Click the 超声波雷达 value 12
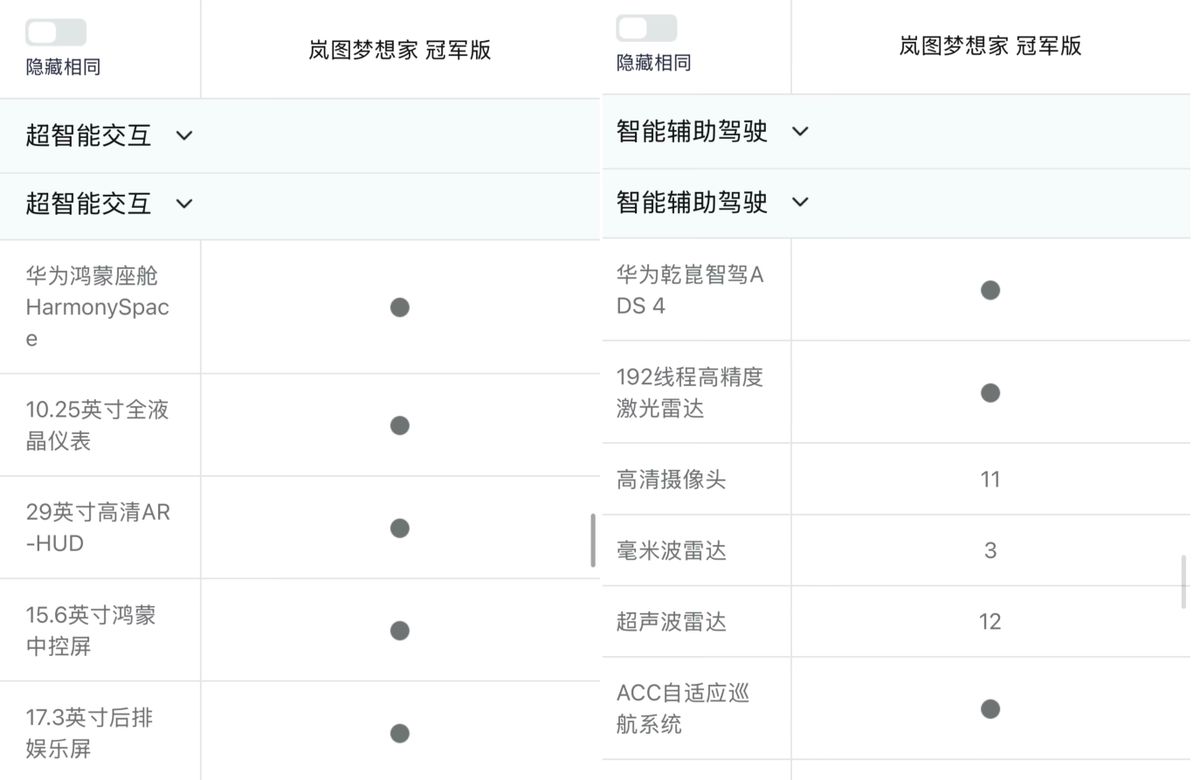This screenshot has width=1200, height=780. (990, 622)
